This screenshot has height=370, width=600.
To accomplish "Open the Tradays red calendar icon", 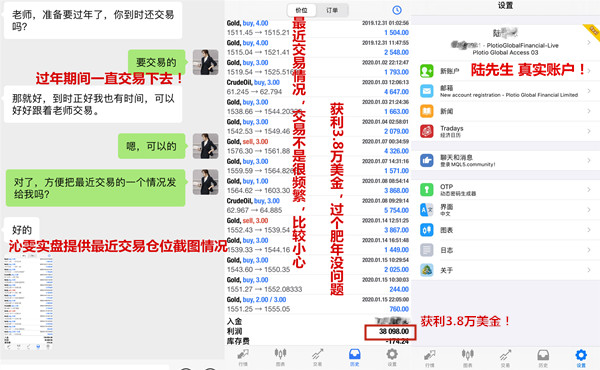I will point(427,131).
